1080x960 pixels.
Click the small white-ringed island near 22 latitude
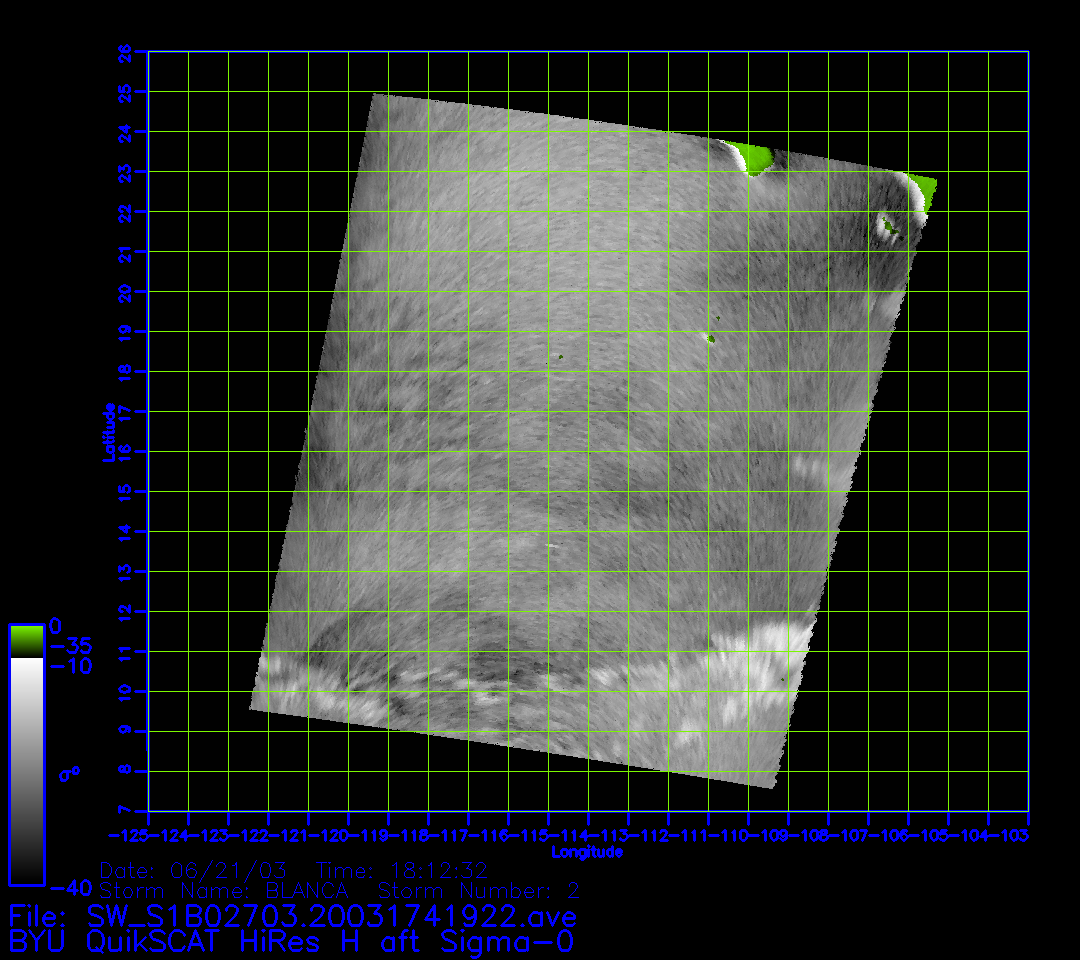[886, 226]
